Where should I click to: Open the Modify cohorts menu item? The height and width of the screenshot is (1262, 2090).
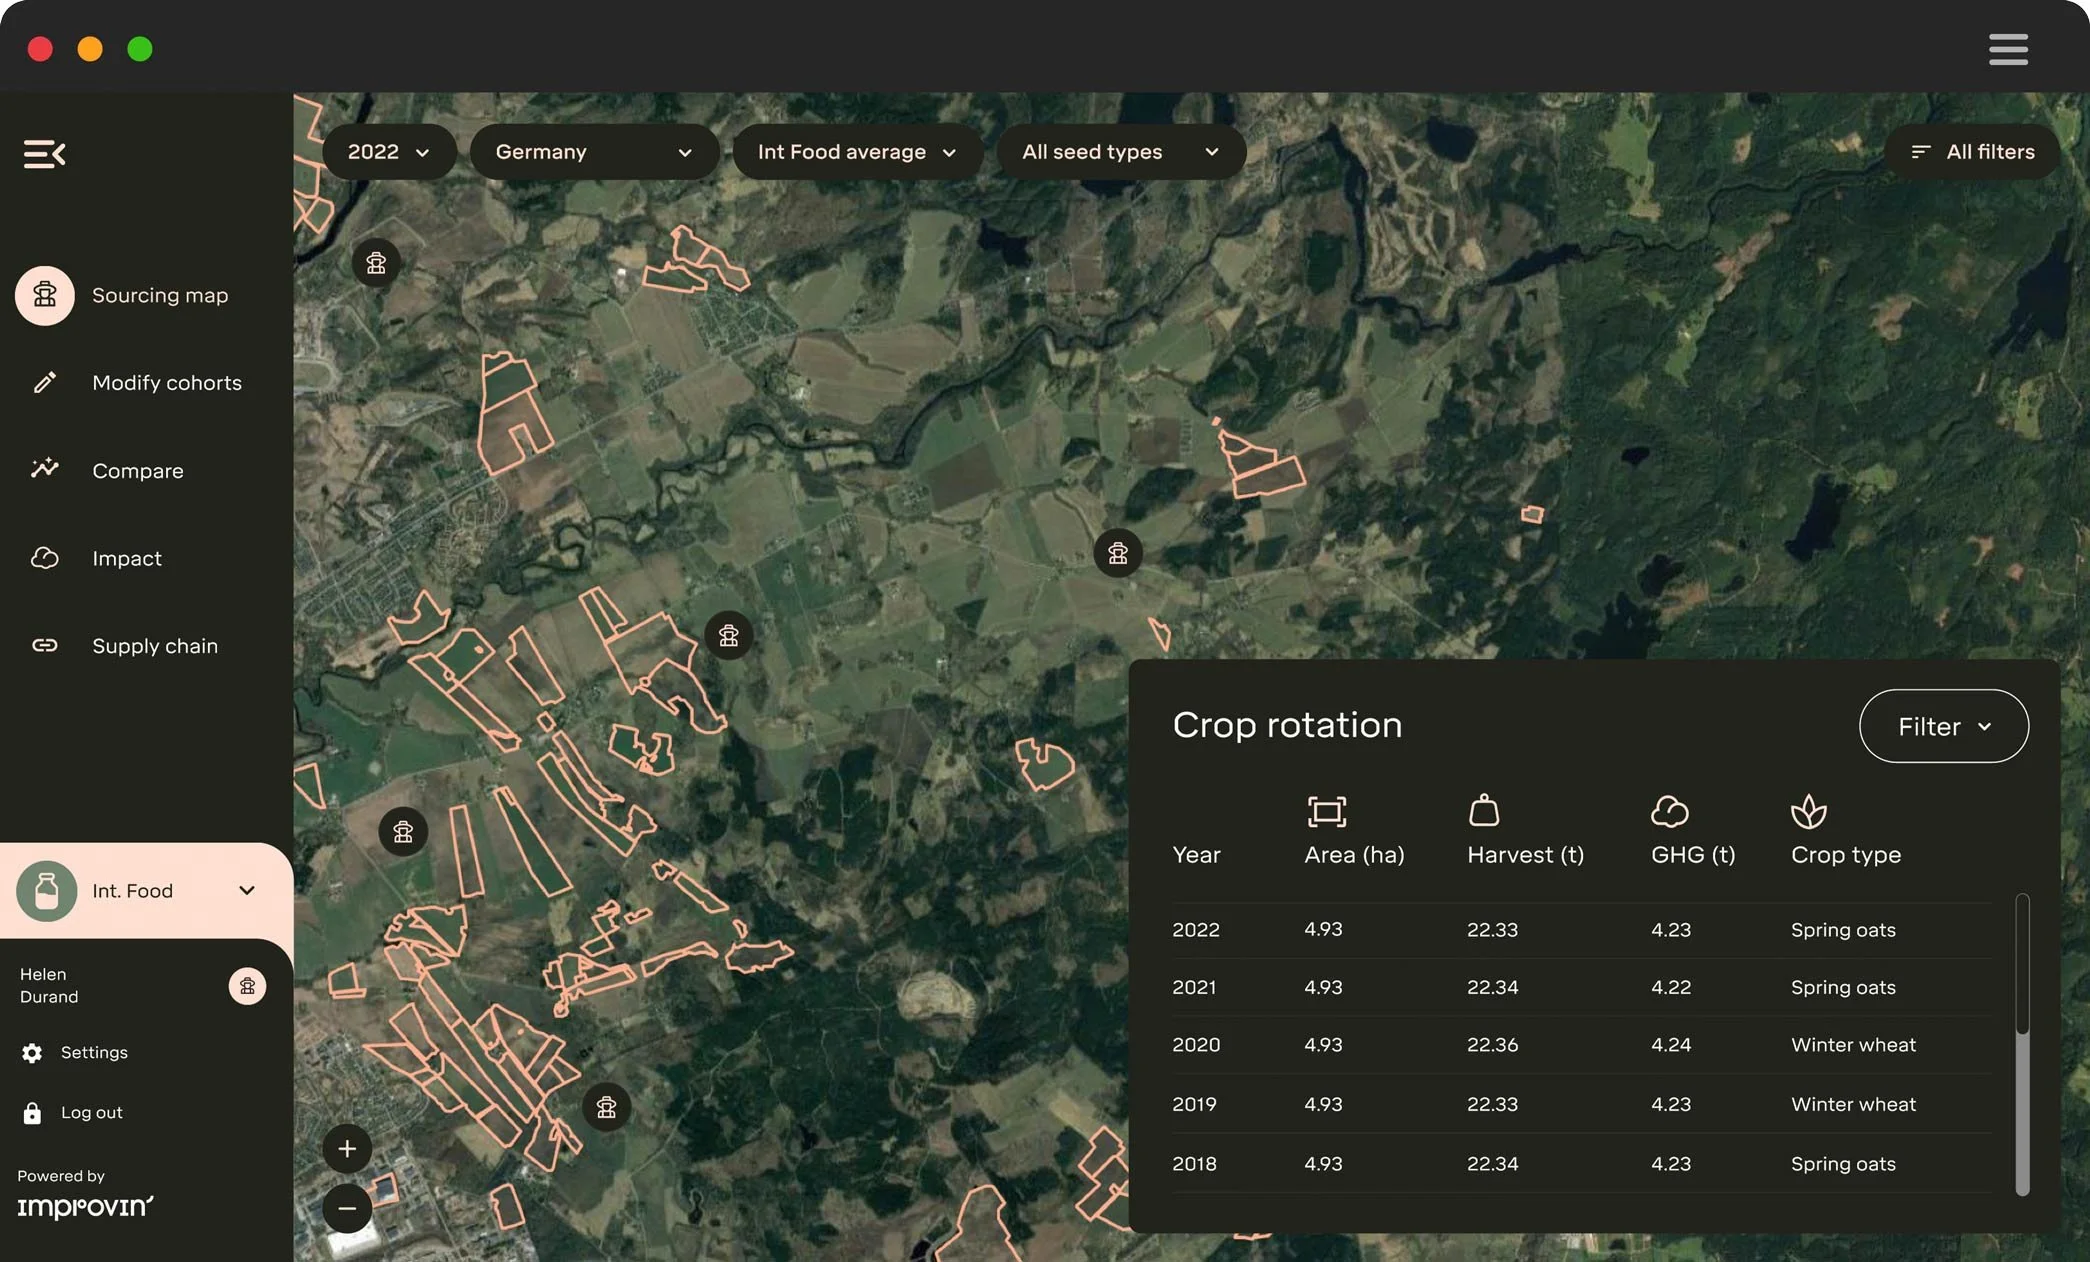tap(167, 383)
